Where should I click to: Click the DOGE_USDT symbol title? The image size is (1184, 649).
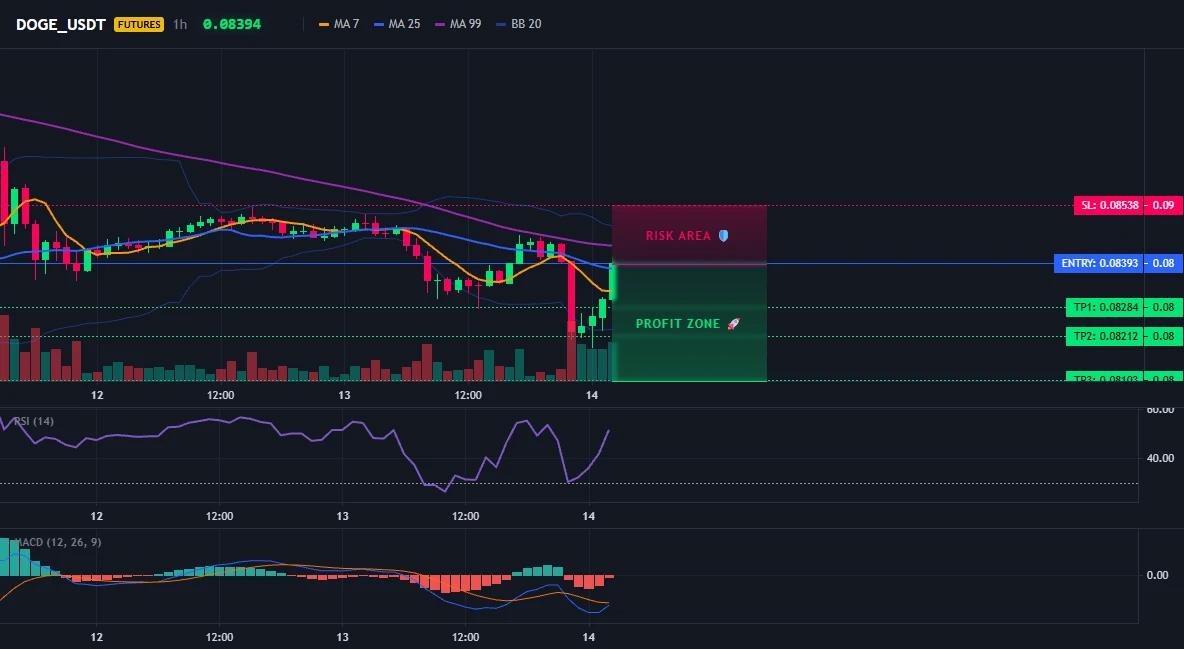point(60,24)
